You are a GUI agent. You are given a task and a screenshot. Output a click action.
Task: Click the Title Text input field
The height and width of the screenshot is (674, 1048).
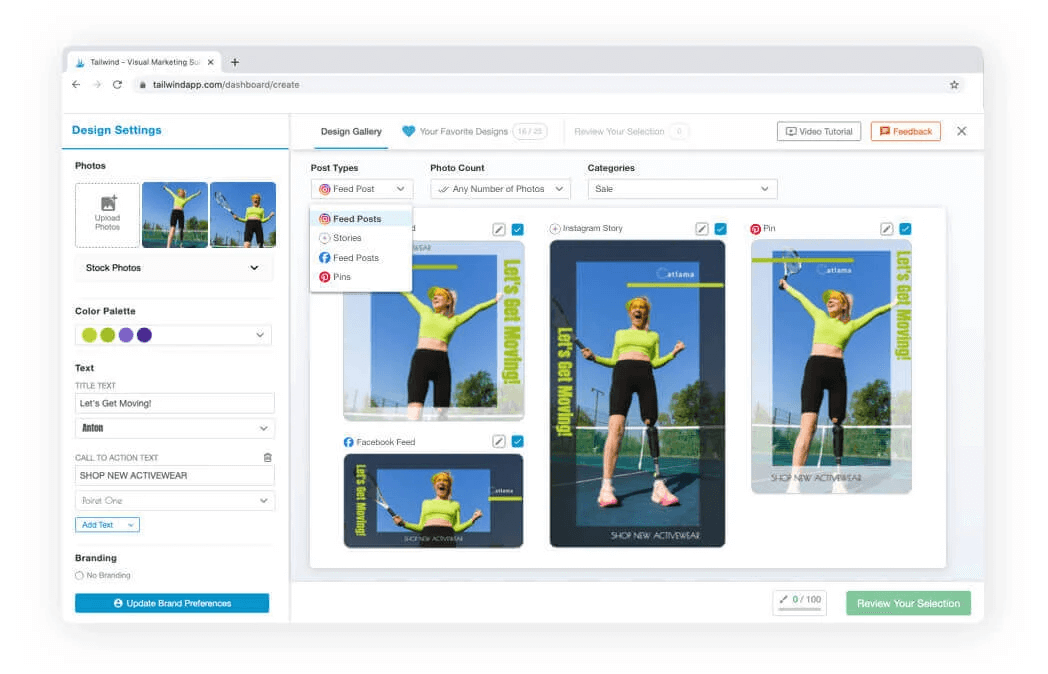174,403
